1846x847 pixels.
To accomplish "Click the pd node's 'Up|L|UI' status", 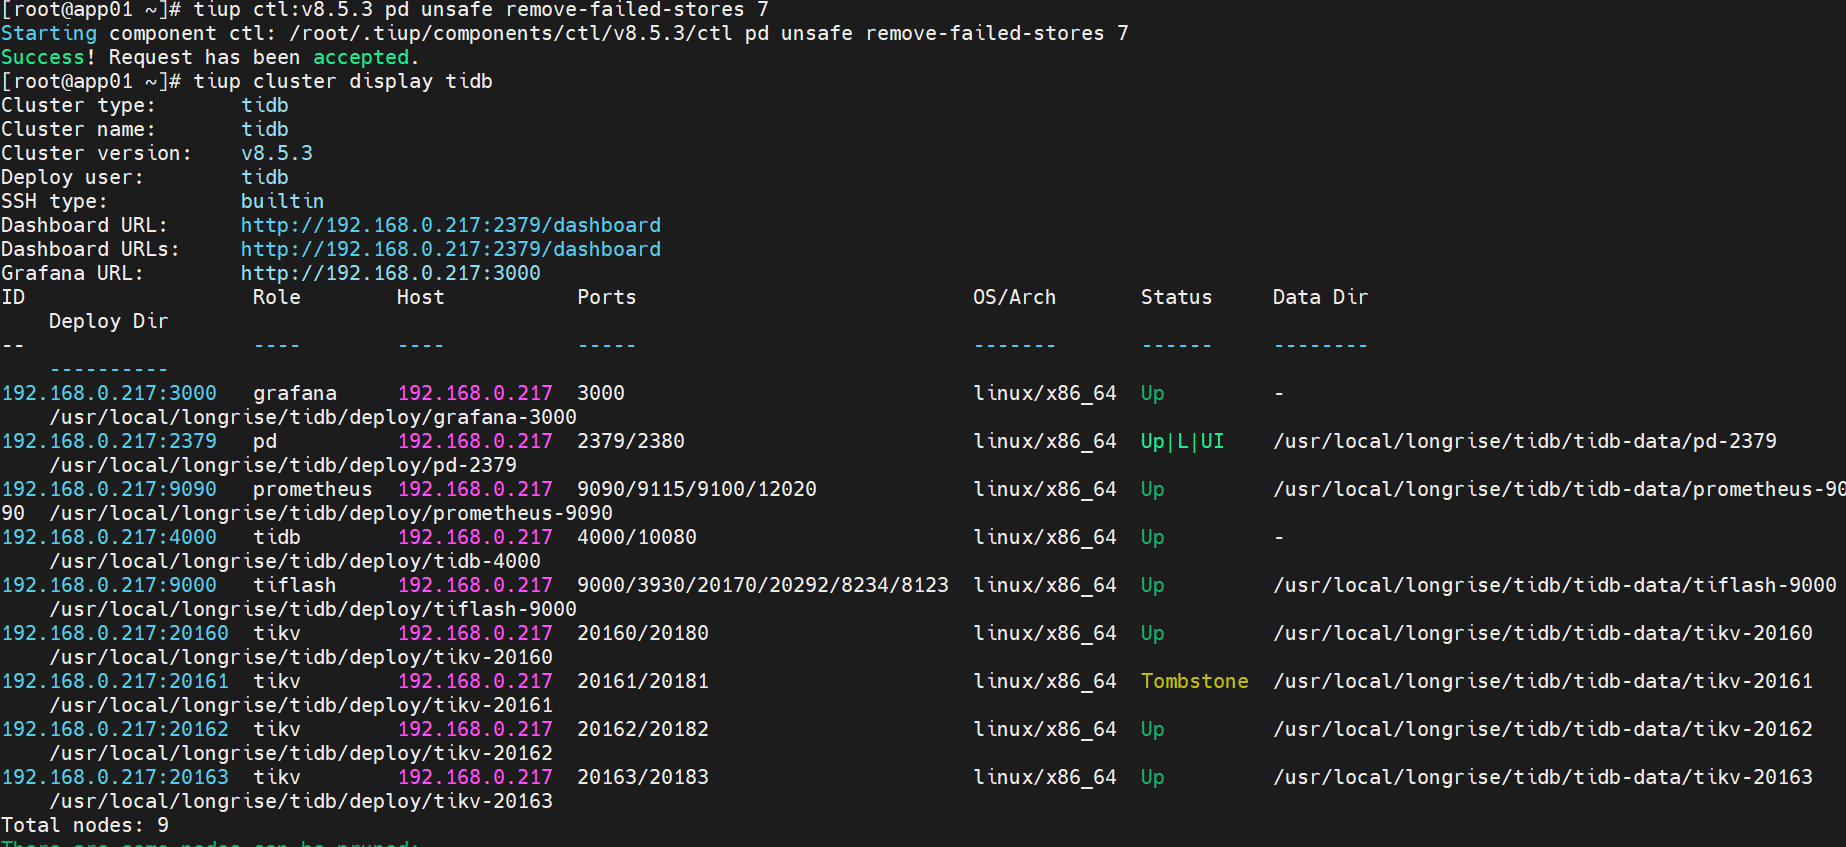I will tap(1182, 441).
